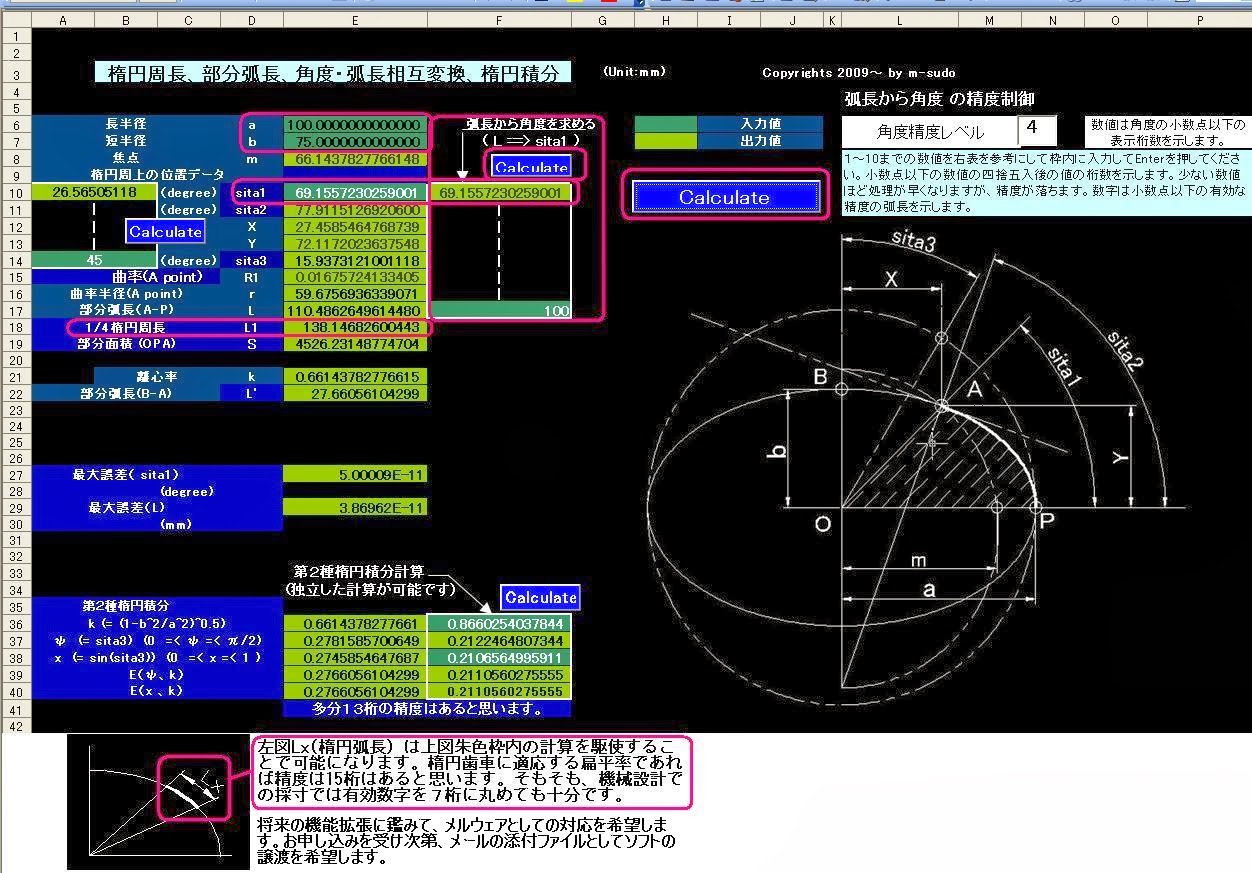Screen dimensions: 1252x873
Task: Select the note cell 多分13桁の精度はあると思います。
Action: point(427,709)
